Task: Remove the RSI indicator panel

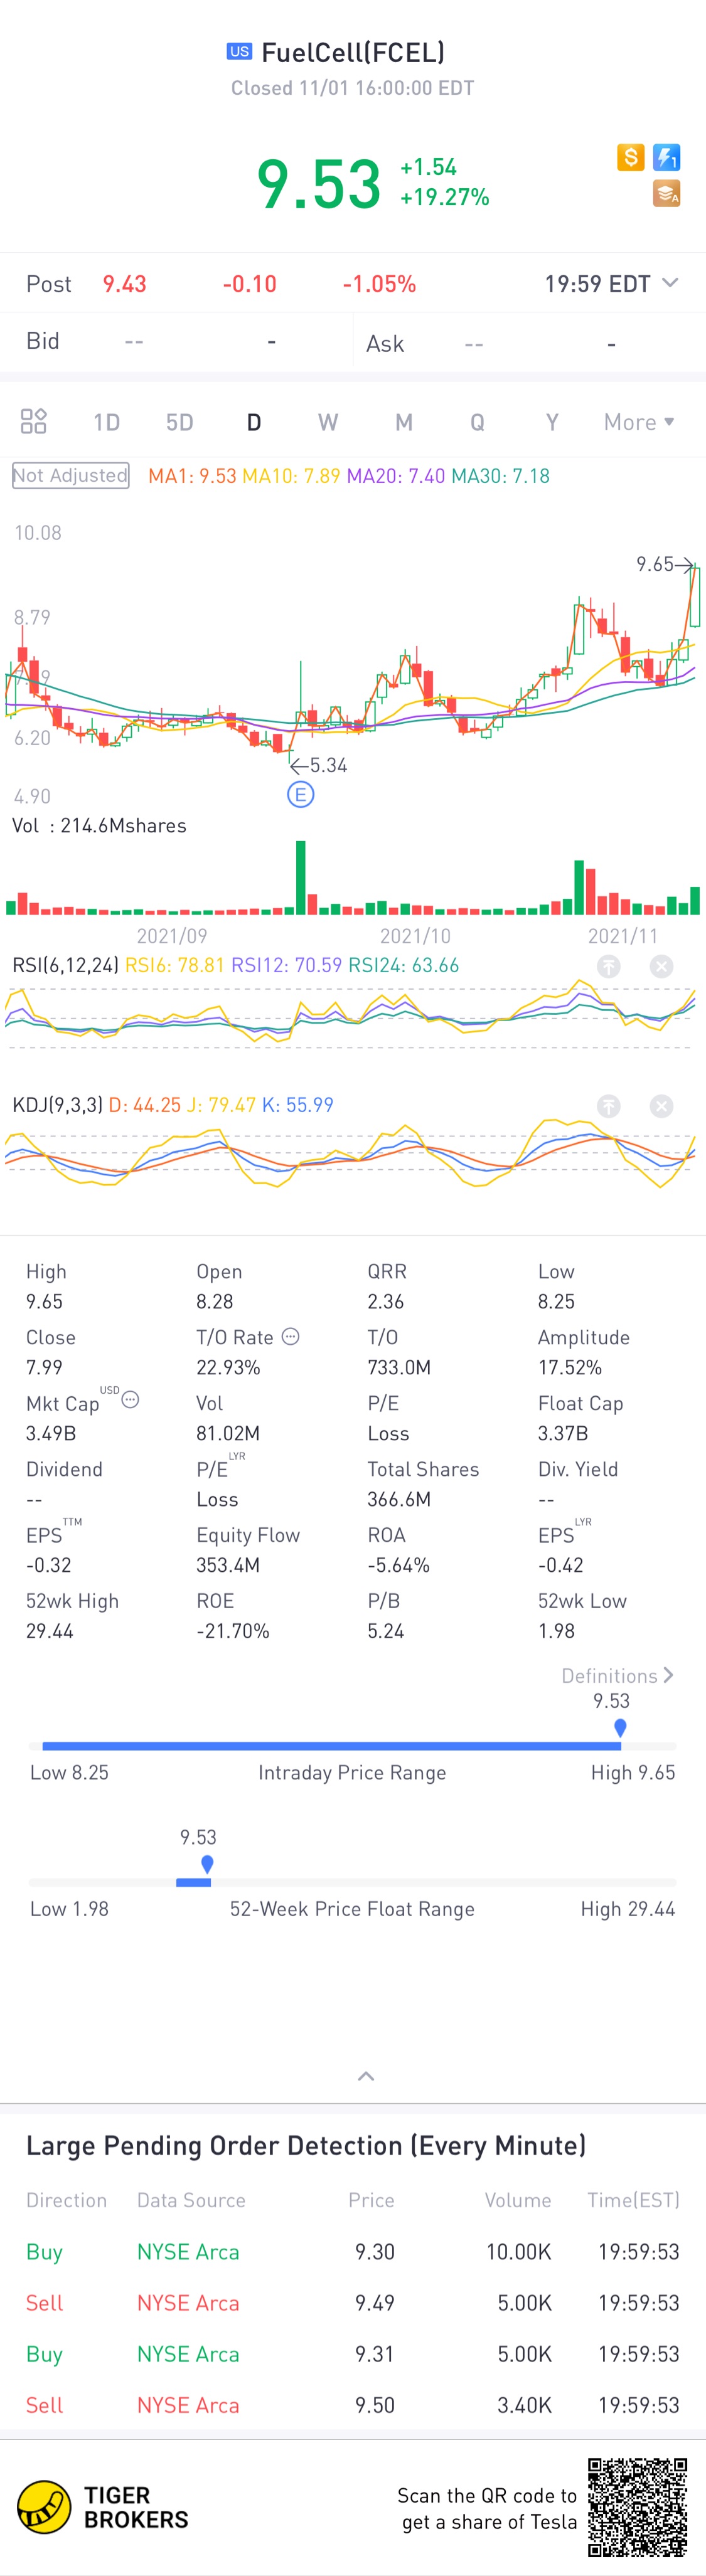Action: [661, 966]
